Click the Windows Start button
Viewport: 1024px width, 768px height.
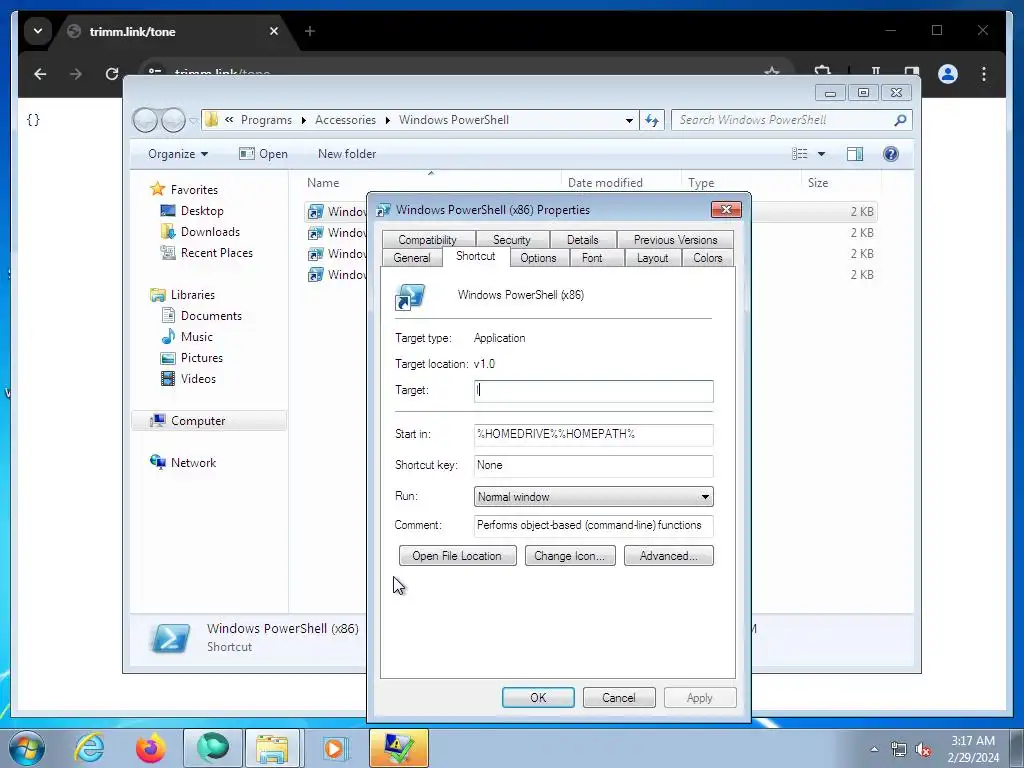[x=27, y=748]
